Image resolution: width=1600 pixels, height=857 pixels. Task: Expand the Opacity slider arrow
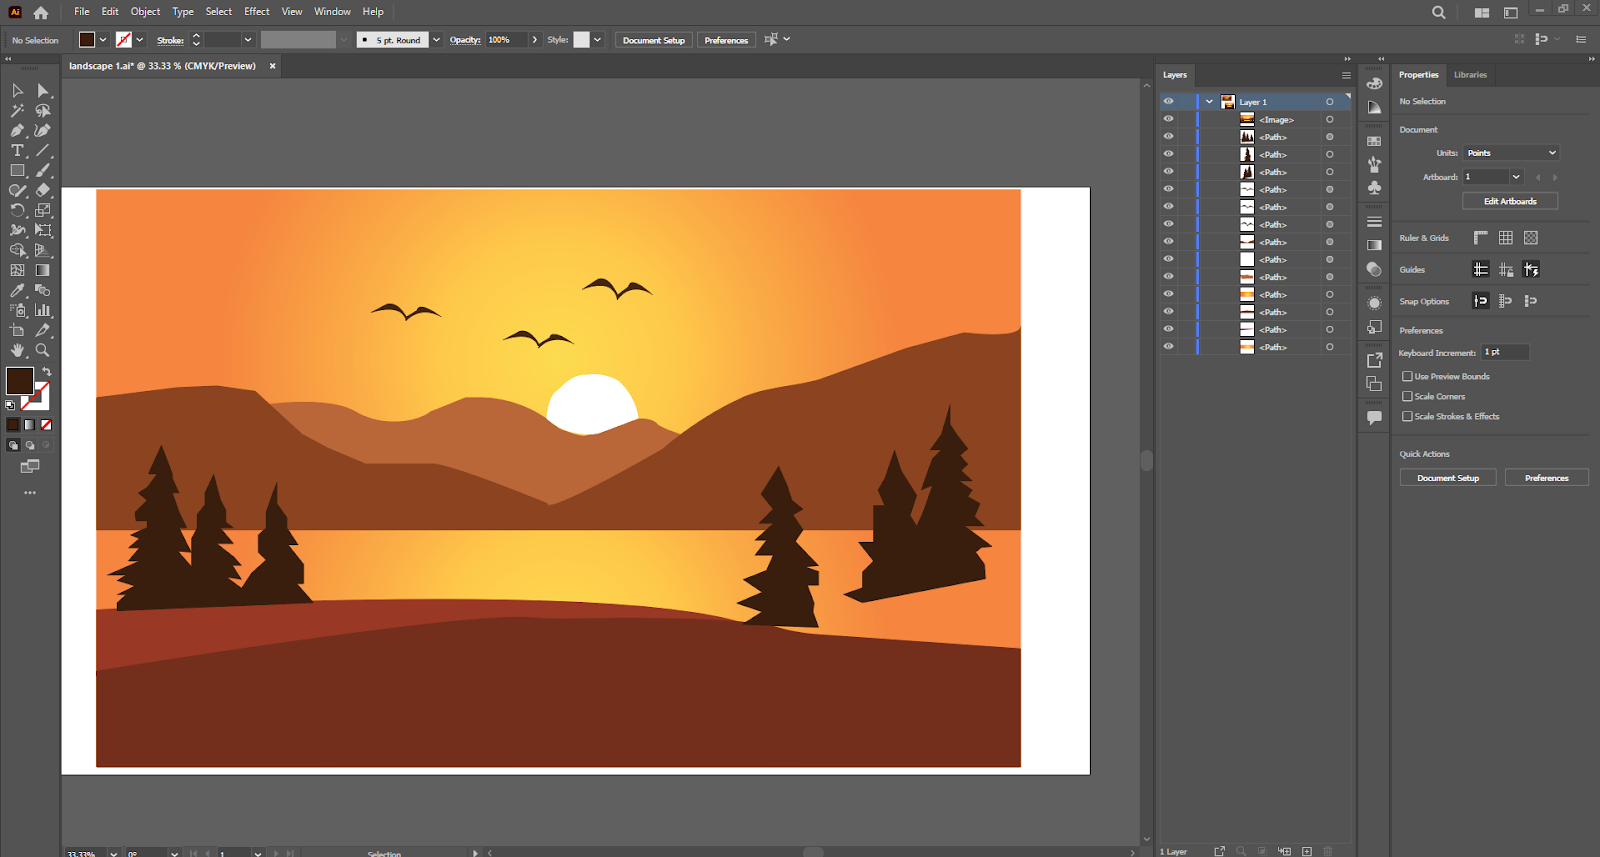point(534,40)
